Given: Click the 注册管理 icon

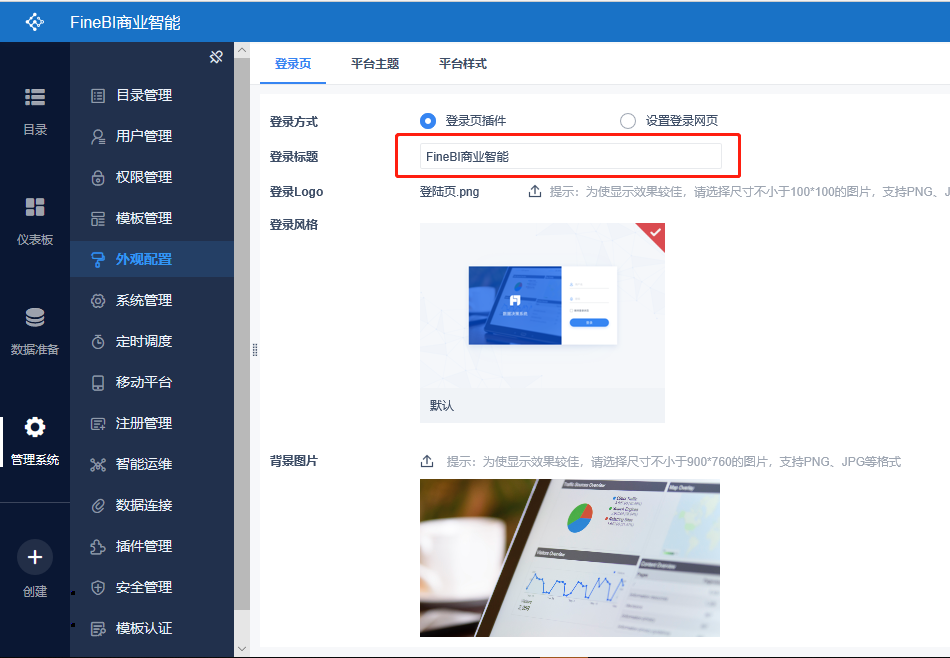Looking at the screenshot, I should pyautogui.click(x=98, y=424).
